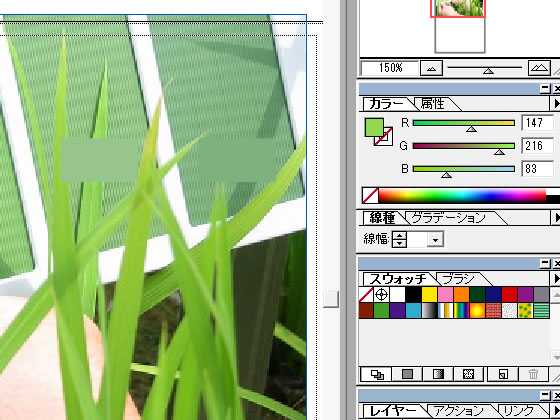Select the Registration swatch with crosshair
Viewport: 560px width, 420px height.
(x=382, y=295)
